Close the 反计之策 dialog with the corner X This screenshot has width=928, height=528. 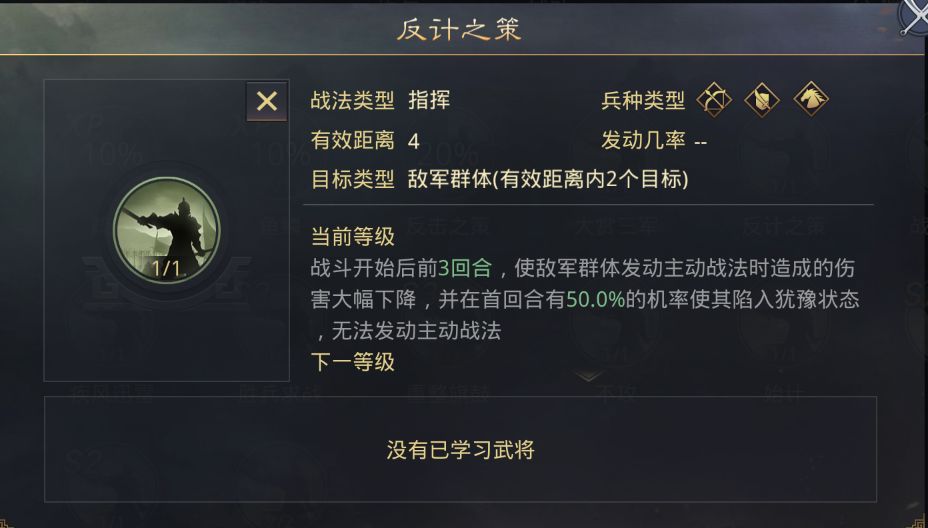(913, 16)
